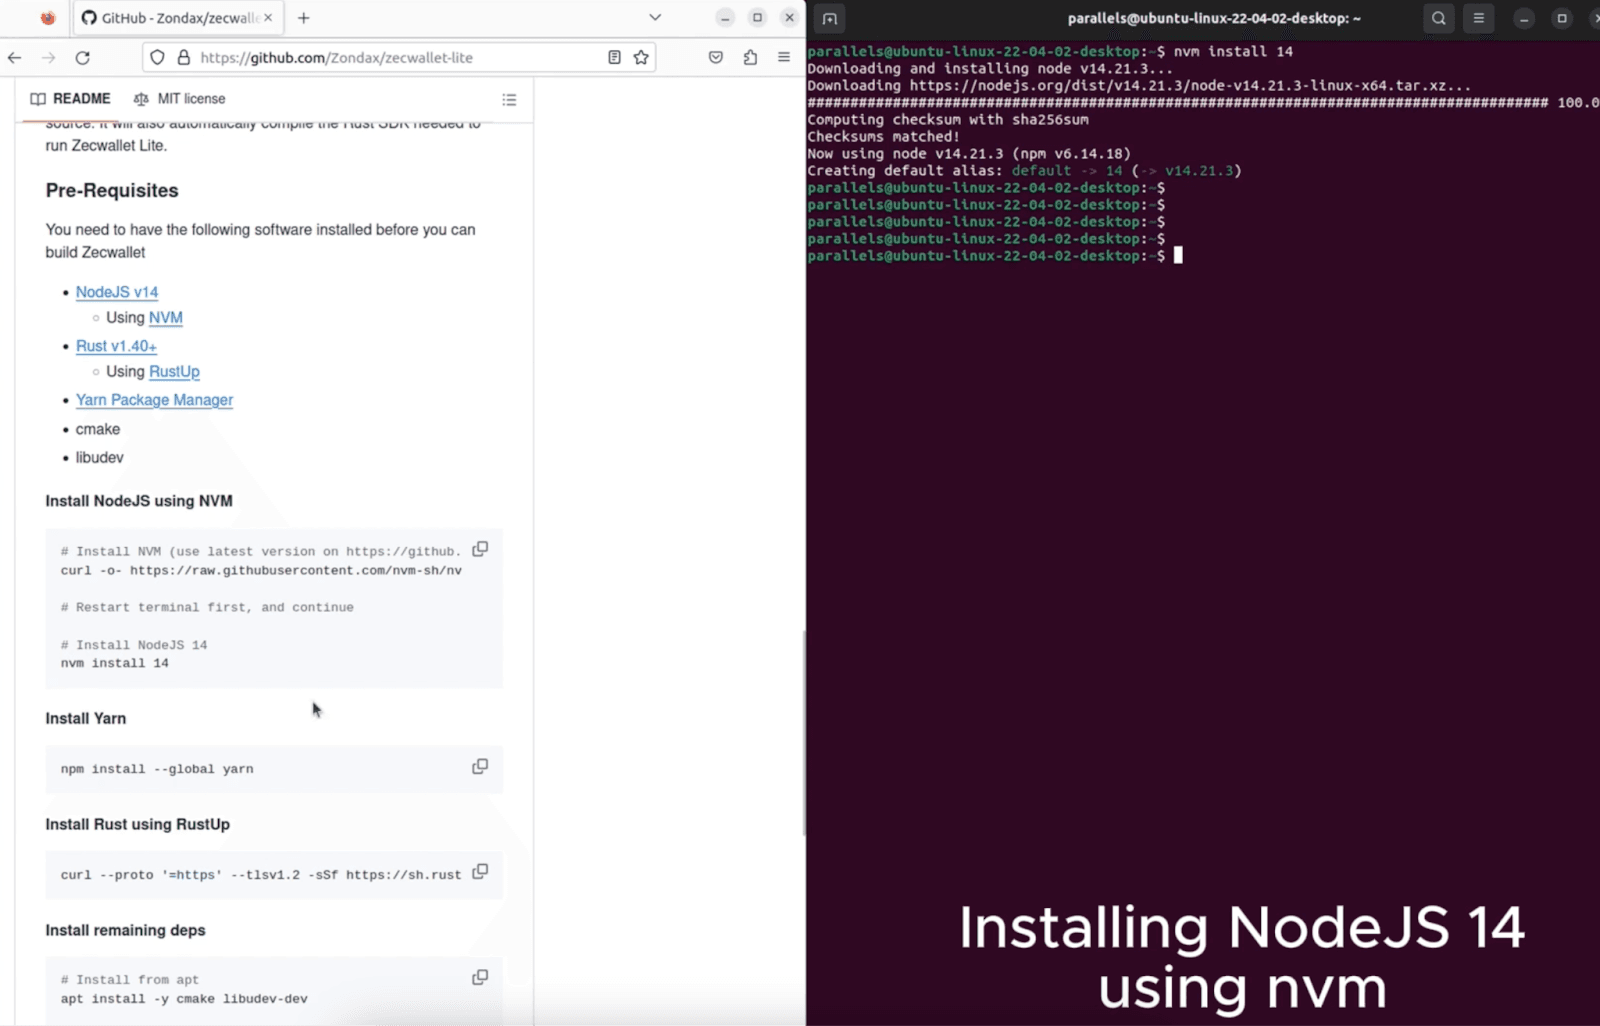The height and width of the screenshot is (1026, 1600).
Task: Open search in terminal window
Action: point(1439,18)
